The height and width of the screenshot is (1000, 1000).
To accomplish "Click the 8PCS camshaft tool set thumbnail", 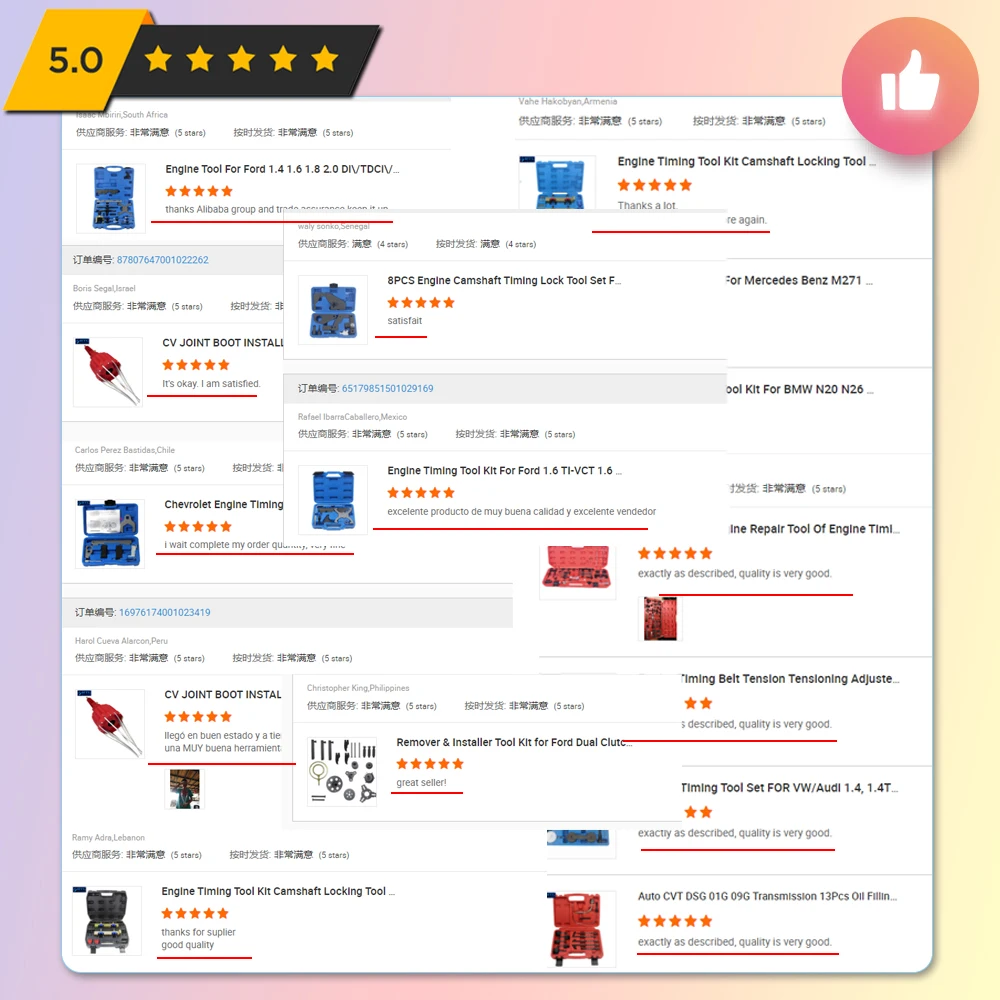I will [x=332, y=310].
